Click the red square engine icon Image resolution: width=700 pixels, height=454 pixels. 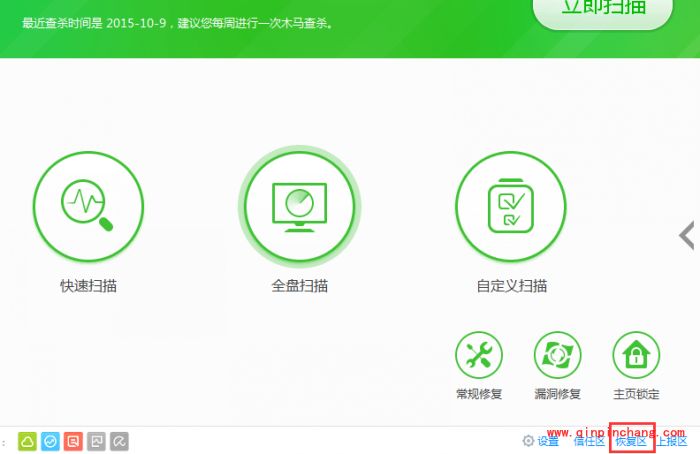pyautogui.click(x=73, y=442)
